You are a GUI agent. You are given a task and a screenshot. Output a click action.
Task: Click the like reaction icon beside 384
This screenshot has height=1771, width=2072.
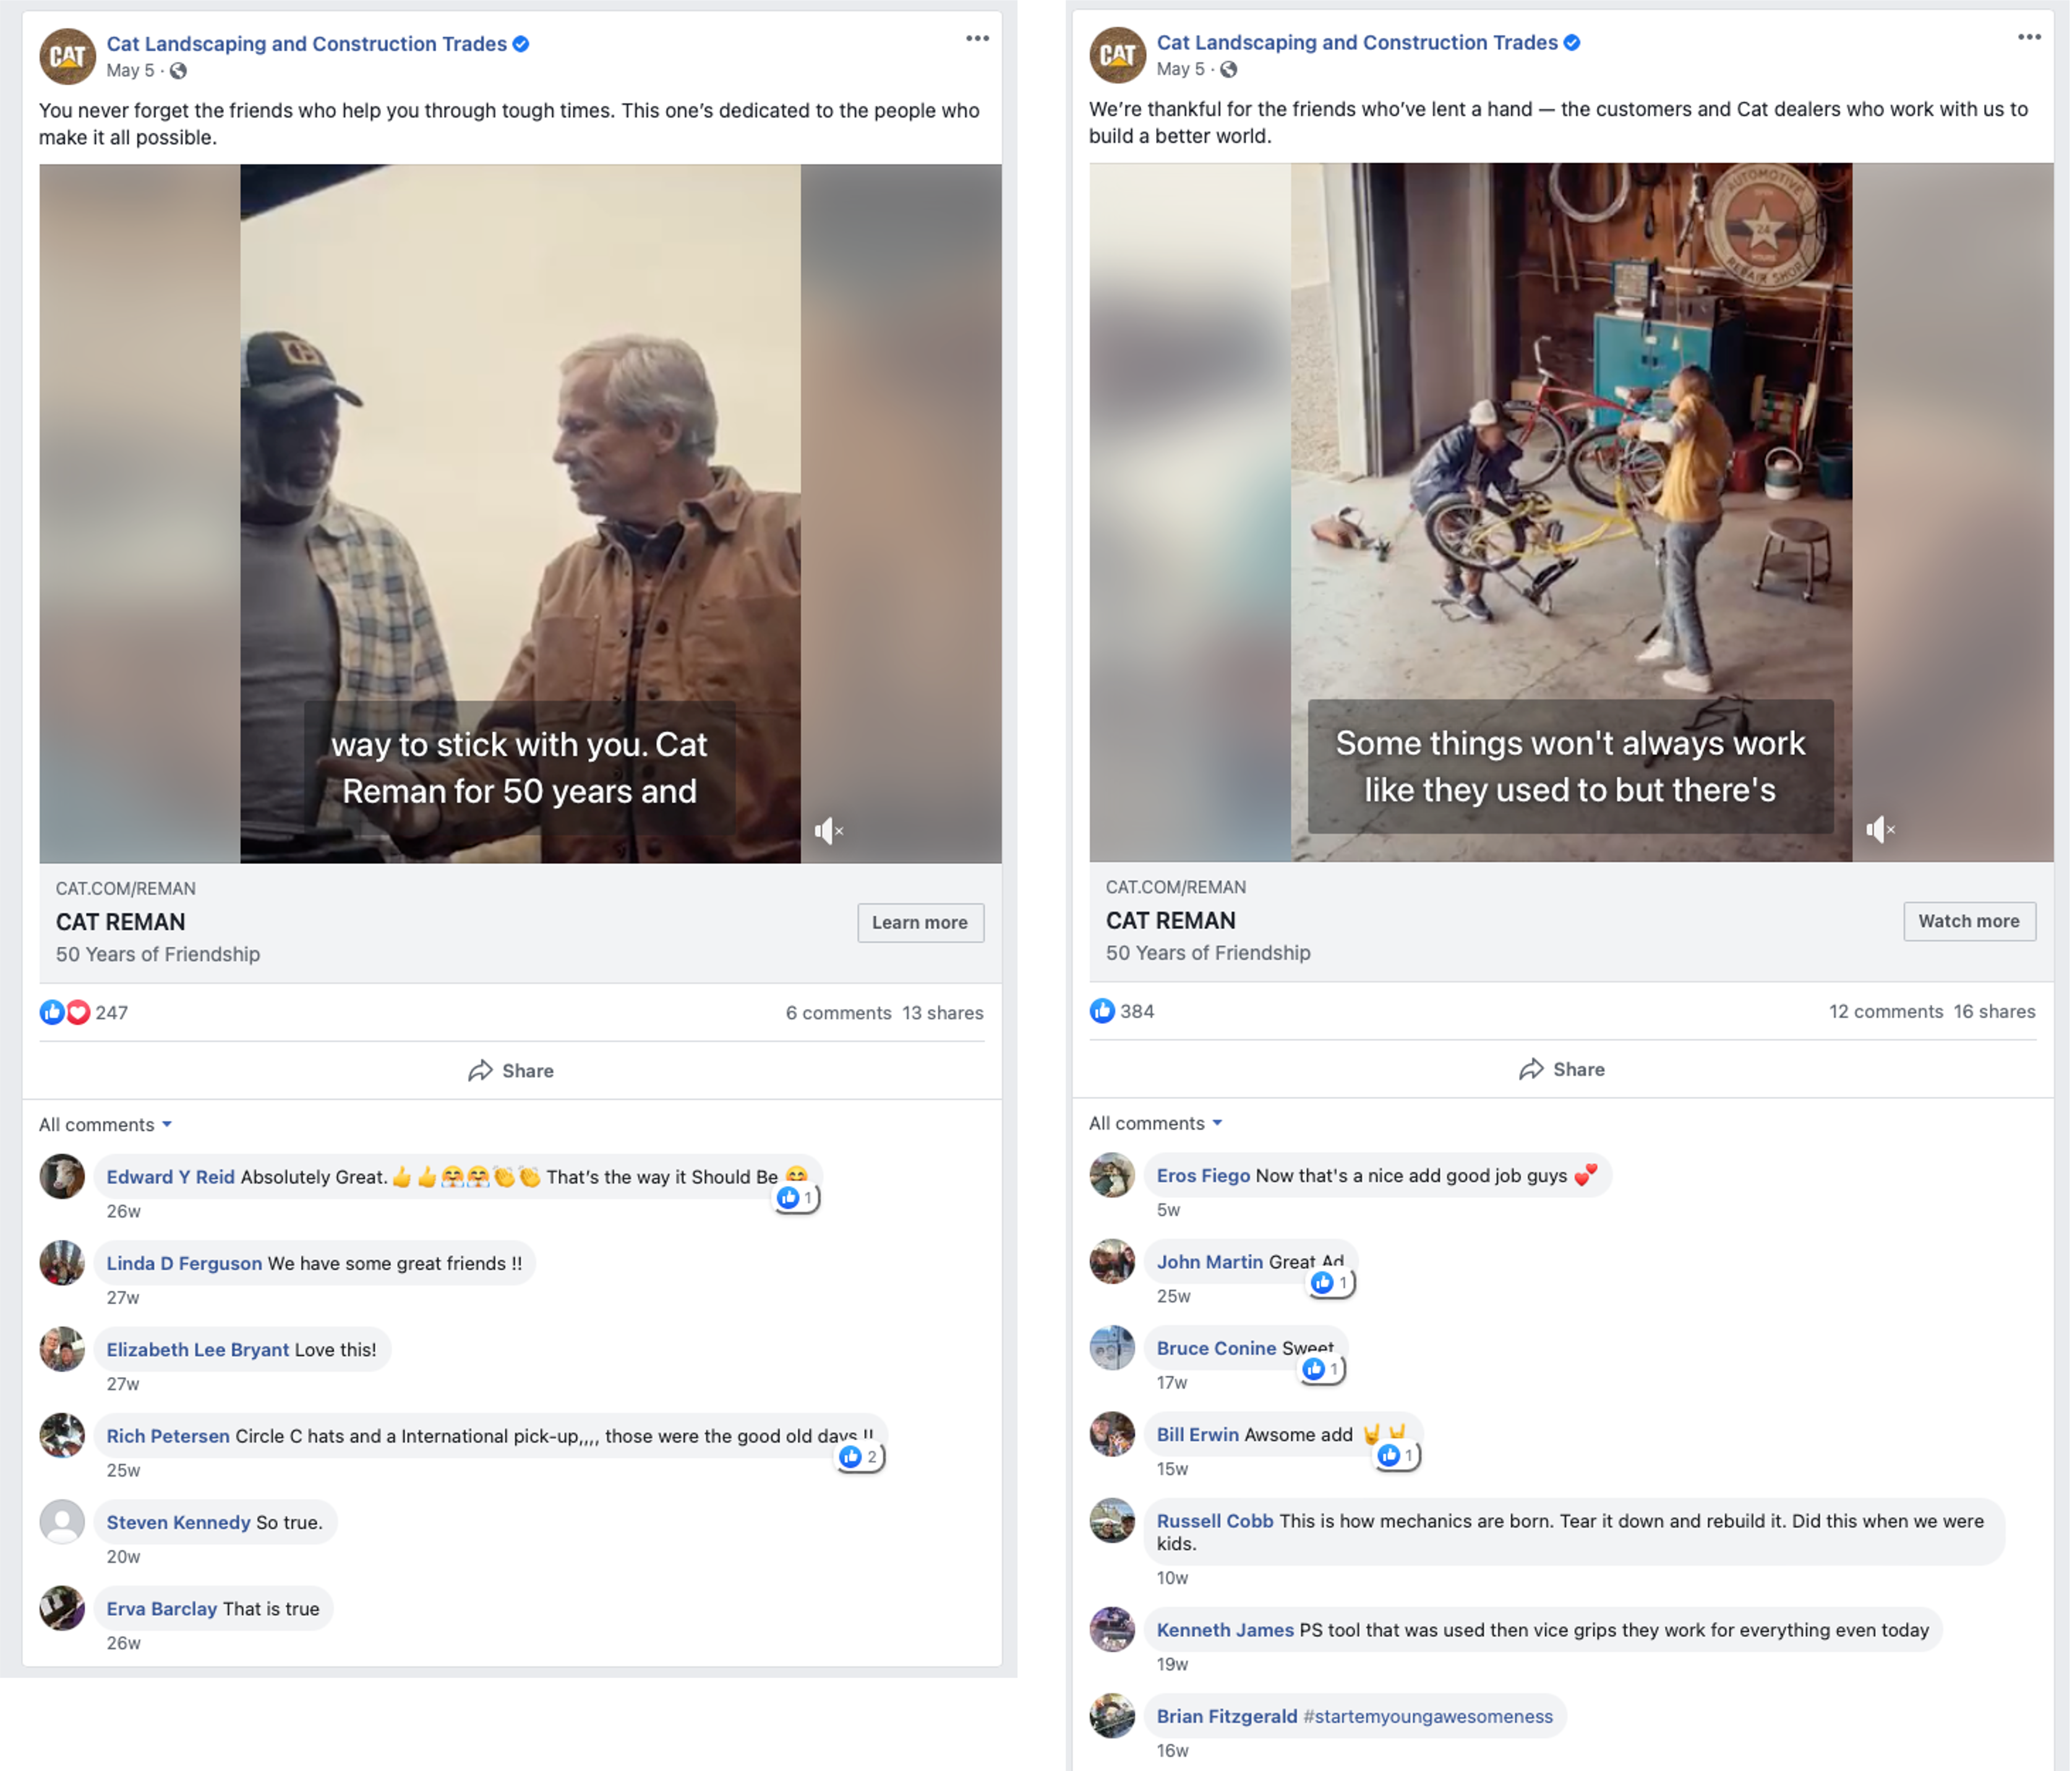tap(1102, 1011)
